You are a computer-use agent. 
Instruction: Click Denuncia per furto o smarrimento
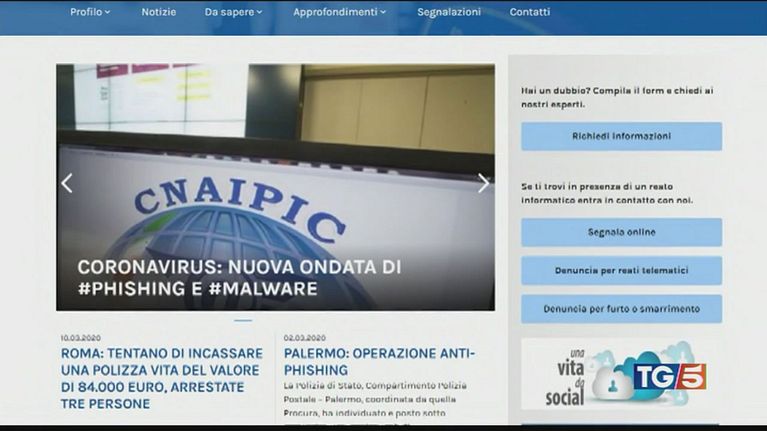coord(621,308)
